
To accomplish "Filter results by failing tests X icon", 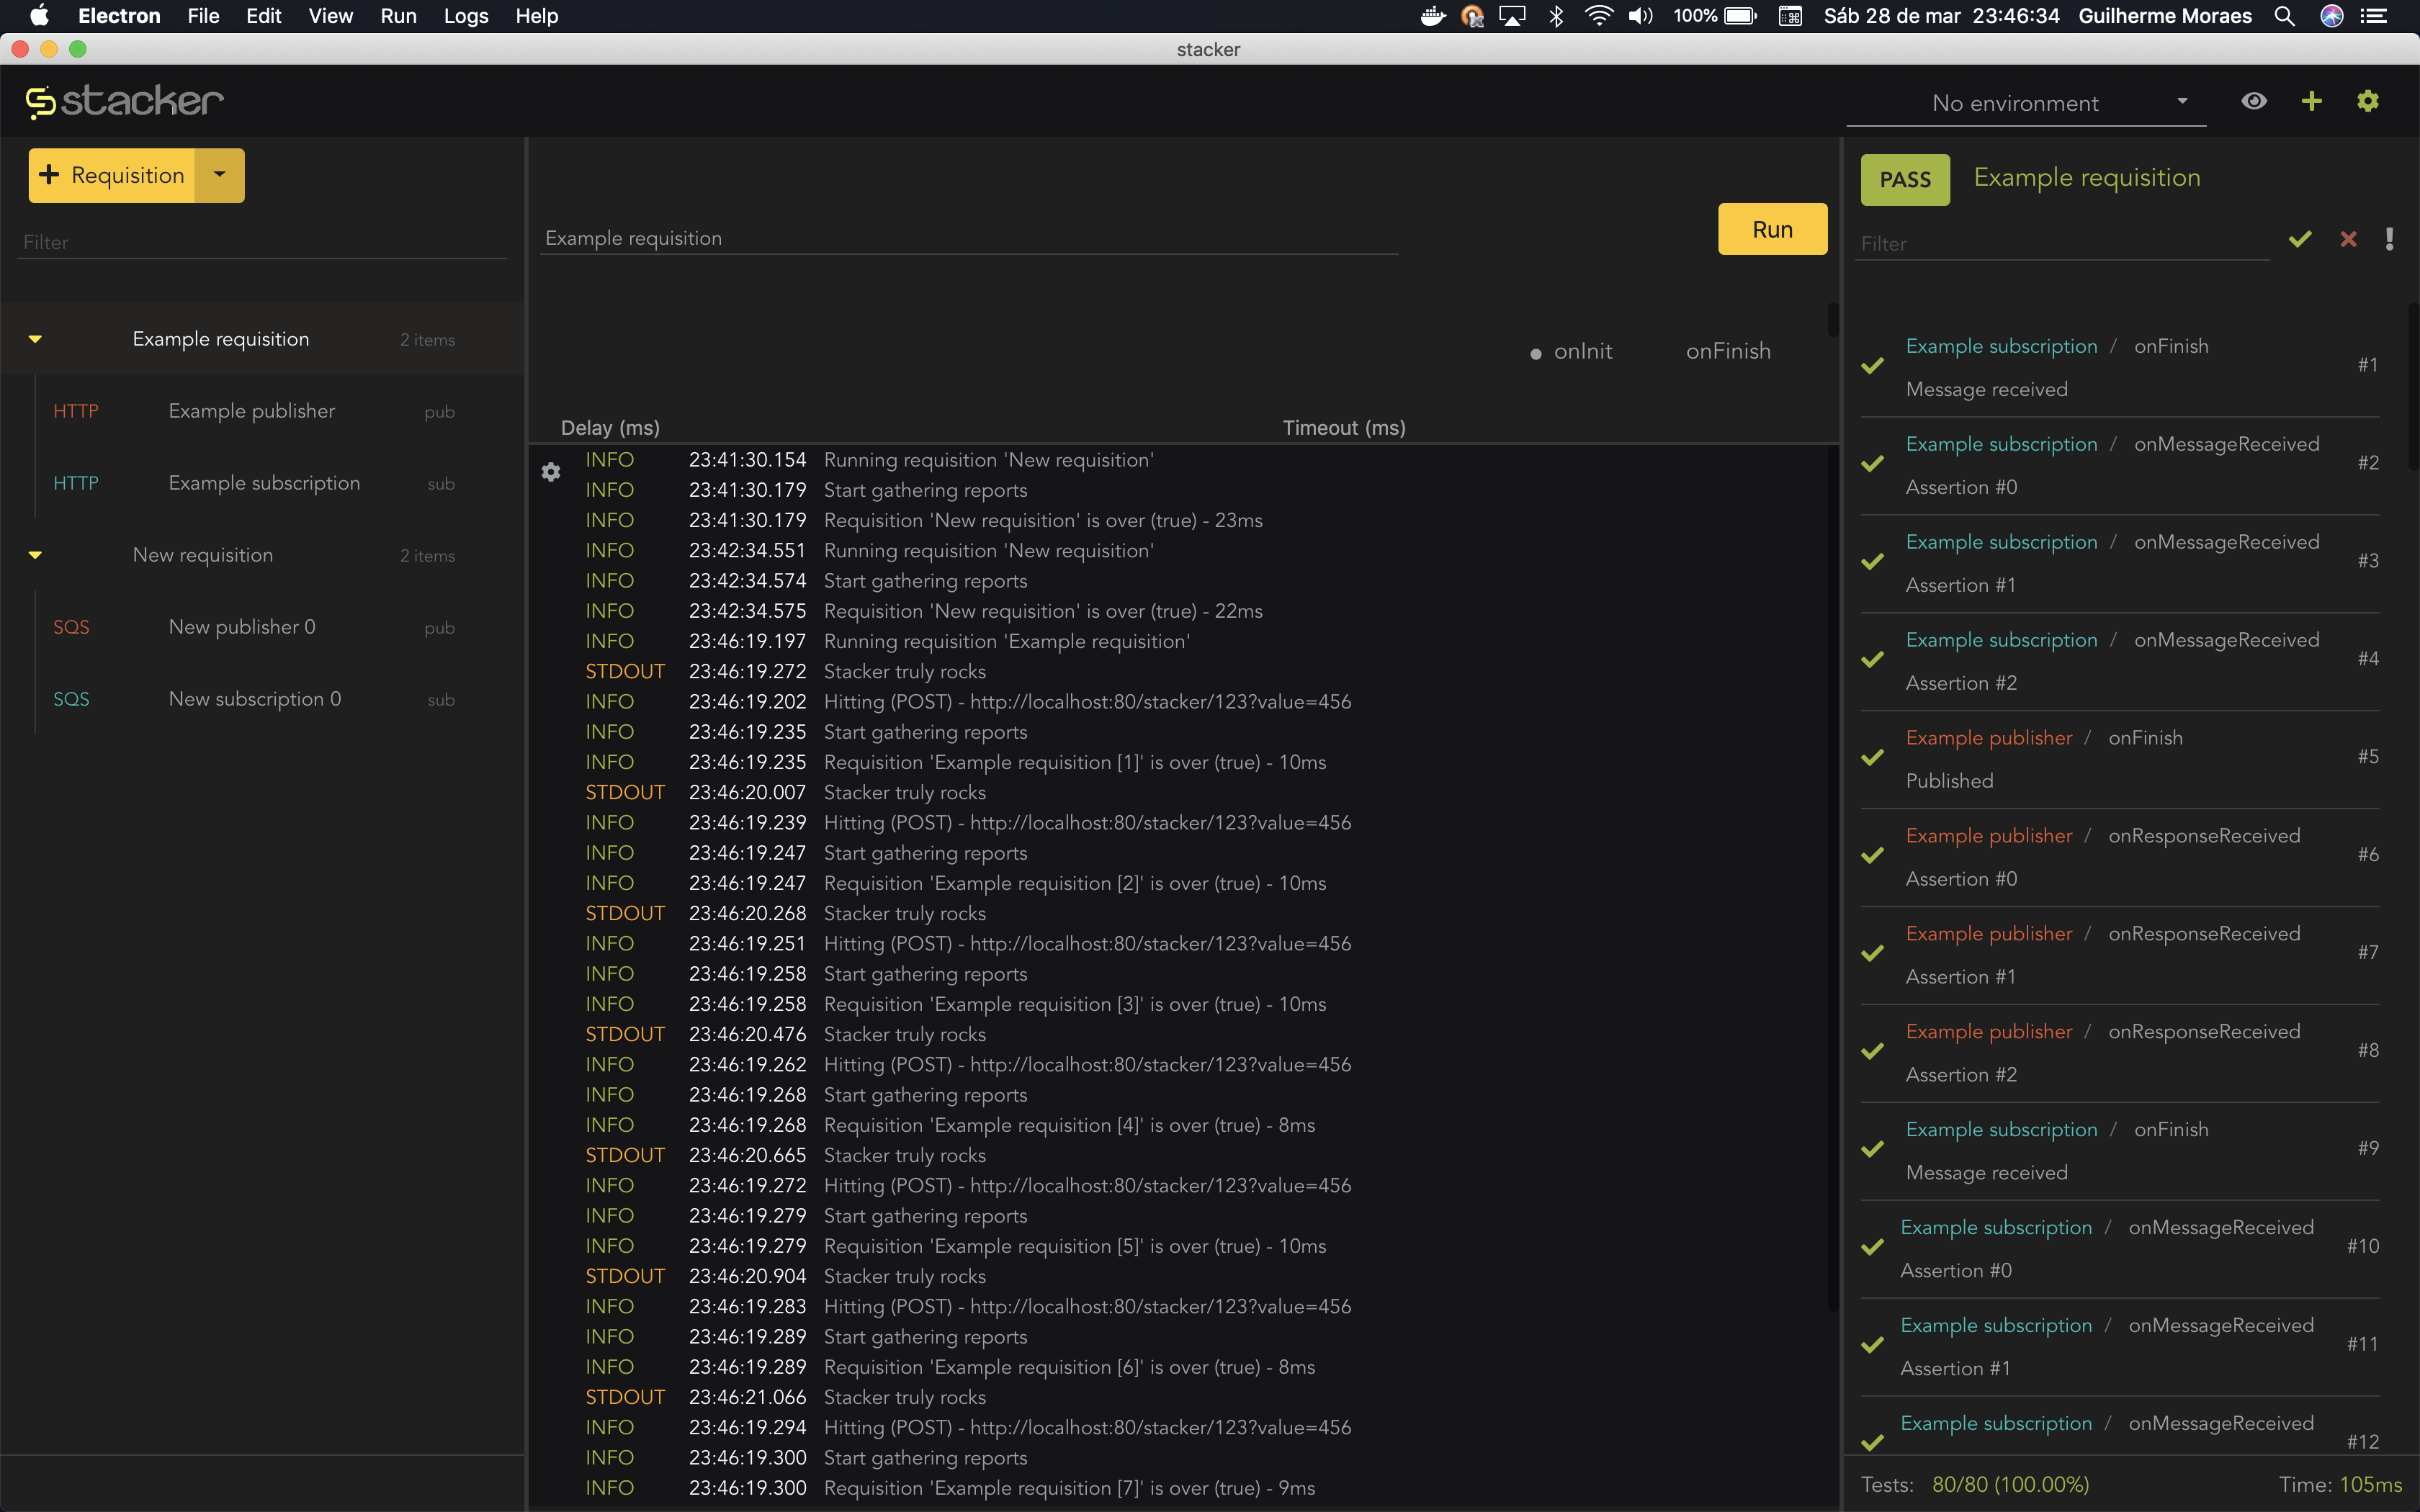I will 2348,239.
